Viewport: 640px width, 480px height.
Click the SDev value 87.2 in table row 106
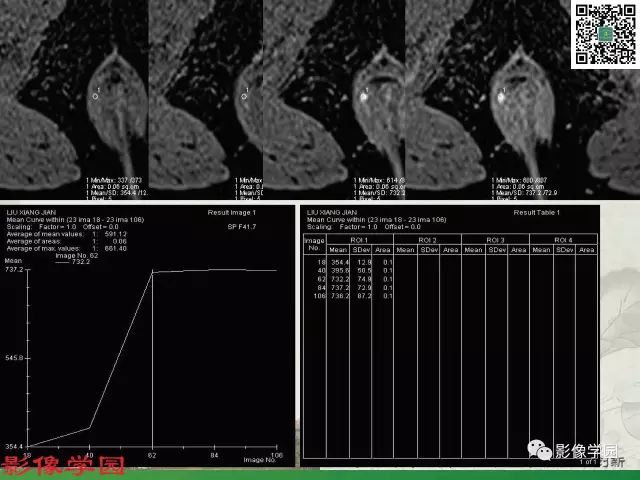pyautogui.click(x=364, y=296)
